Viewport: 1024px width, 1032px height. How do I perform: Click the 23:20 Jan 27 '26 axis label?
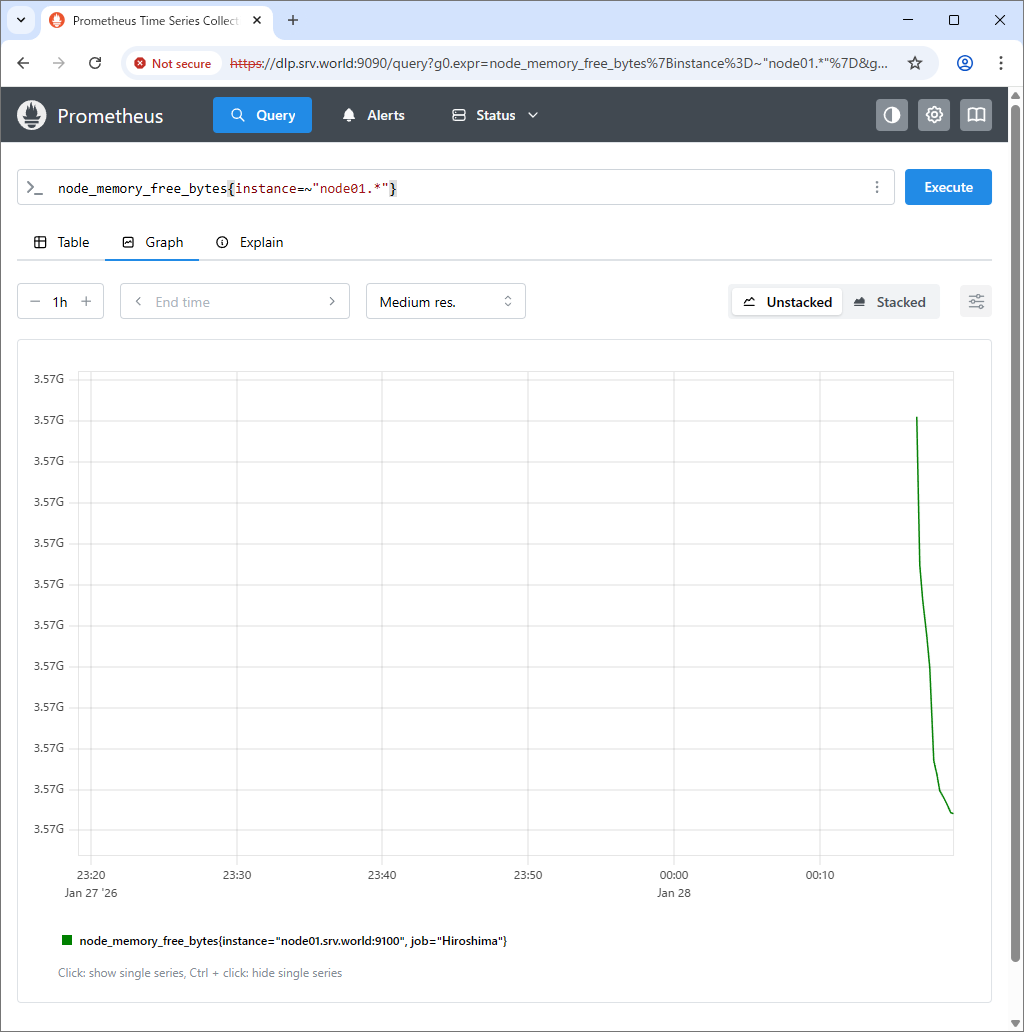(91, 883)
